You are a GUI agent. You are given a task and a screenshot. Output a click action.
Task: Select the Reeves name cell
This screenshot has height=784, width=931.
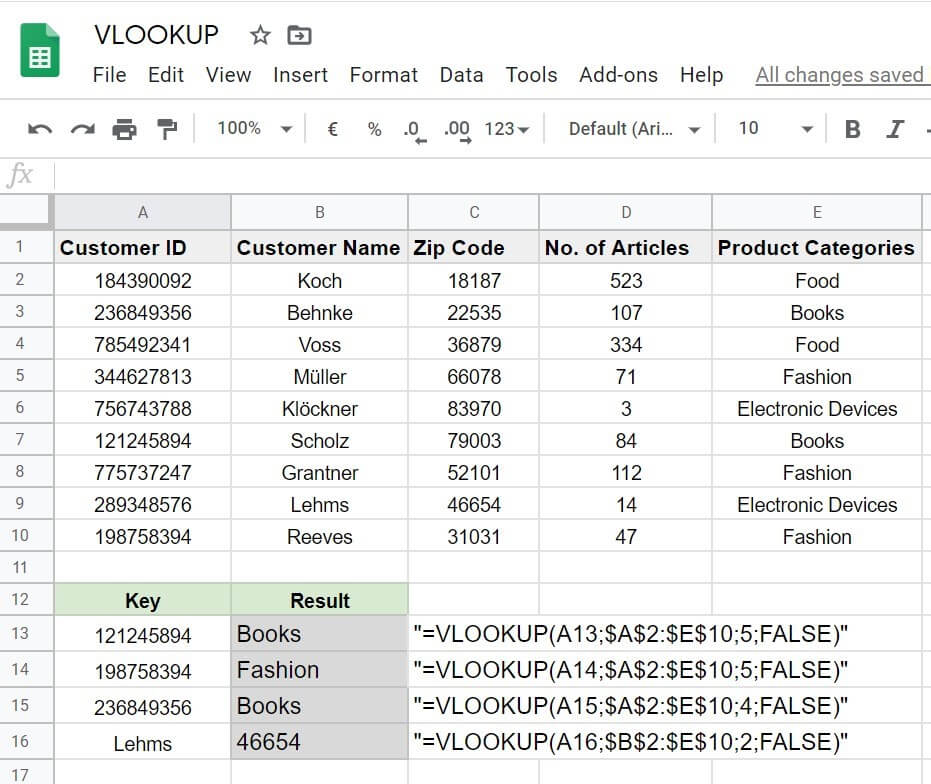(319, 537)
